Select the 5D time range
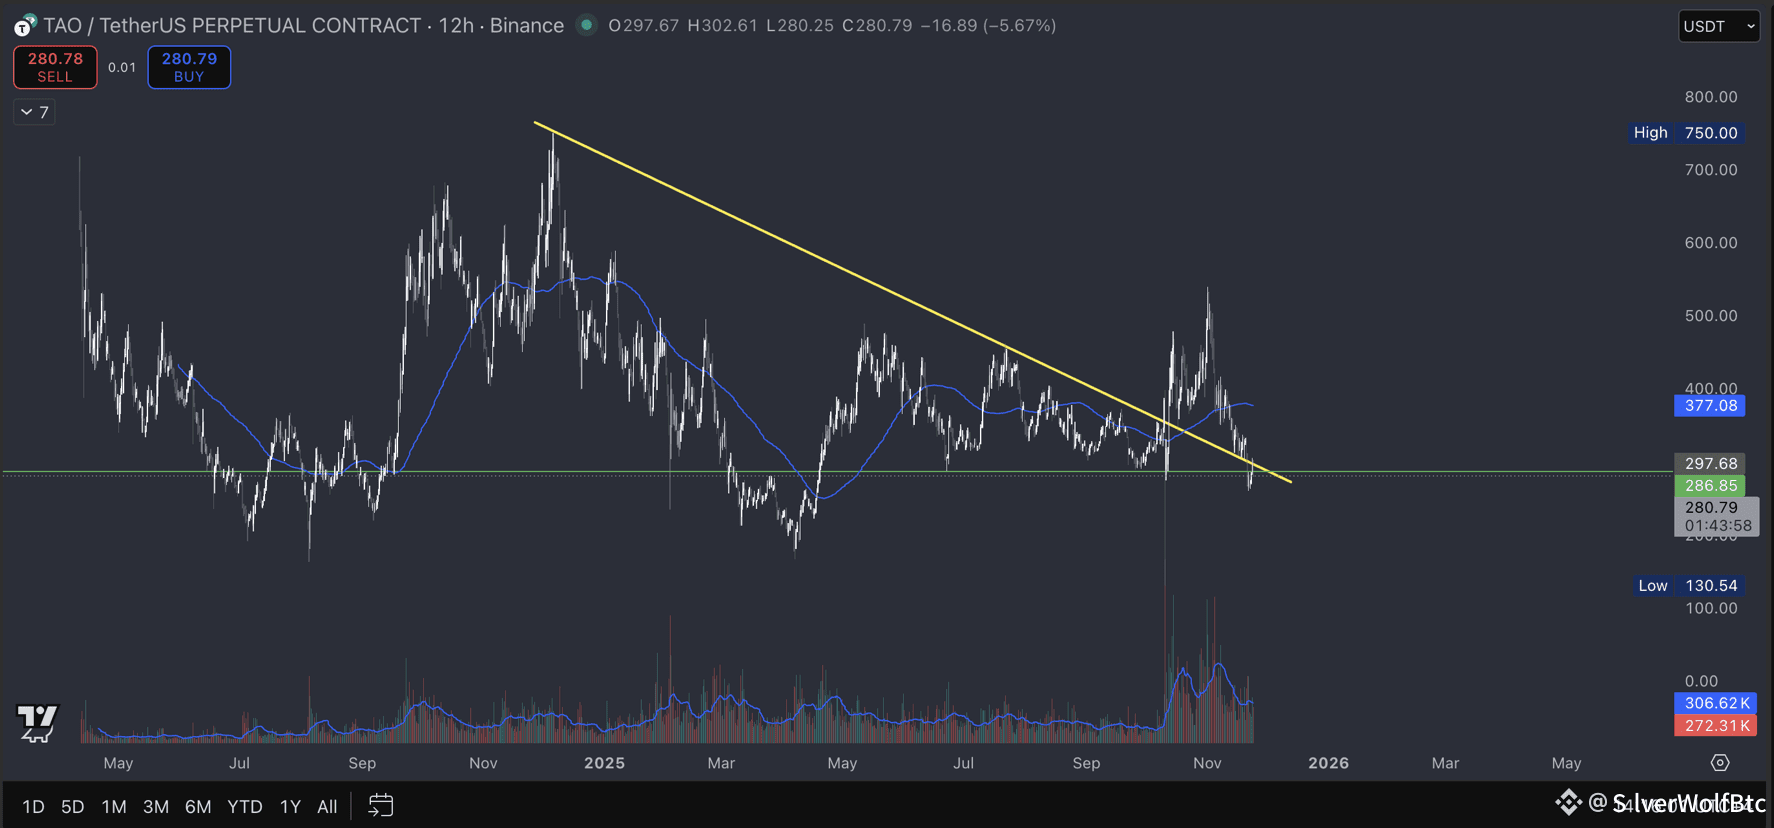This screenshot has height=828, width=1774. (x=73, y=806)
